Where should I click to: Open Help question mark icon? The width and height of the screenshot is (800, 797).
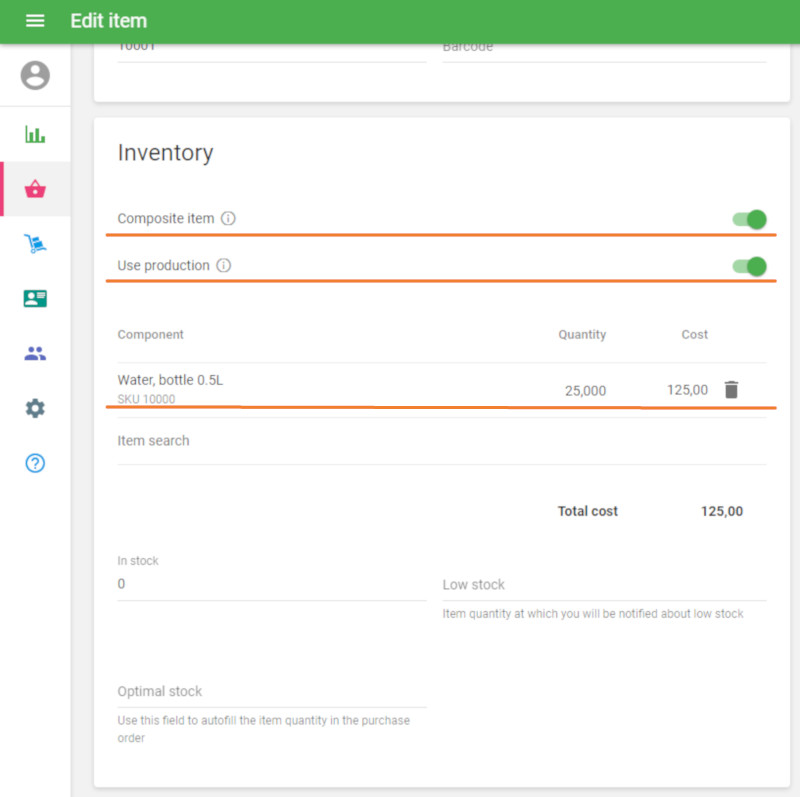coord(35,463)
